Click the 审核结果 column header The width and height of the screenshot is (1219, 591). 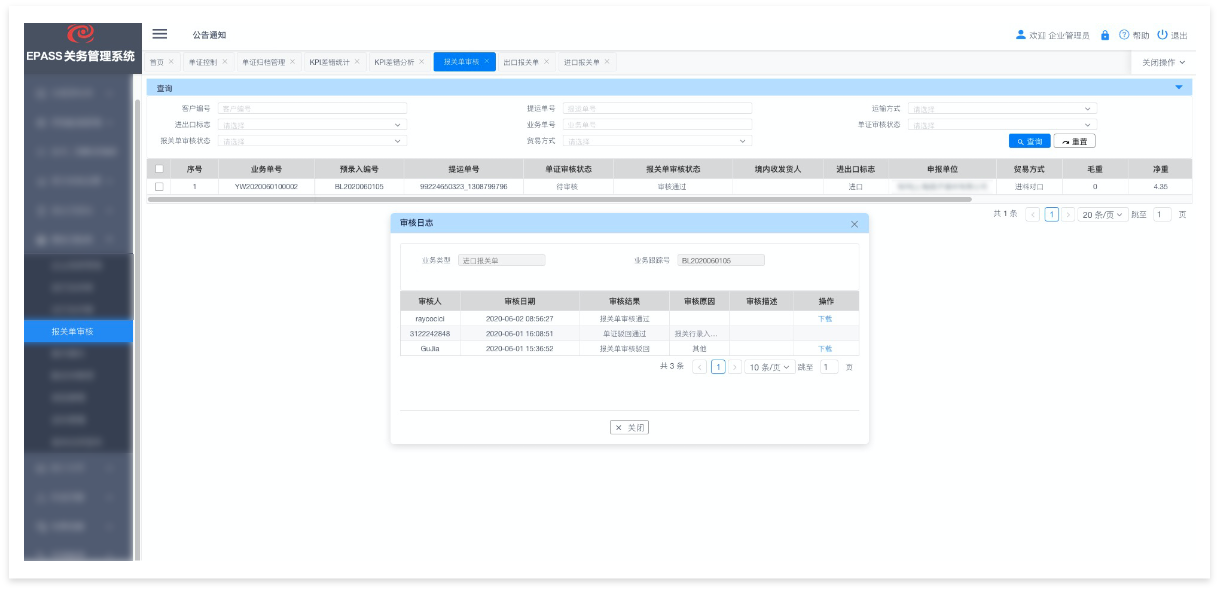(624, 300)
